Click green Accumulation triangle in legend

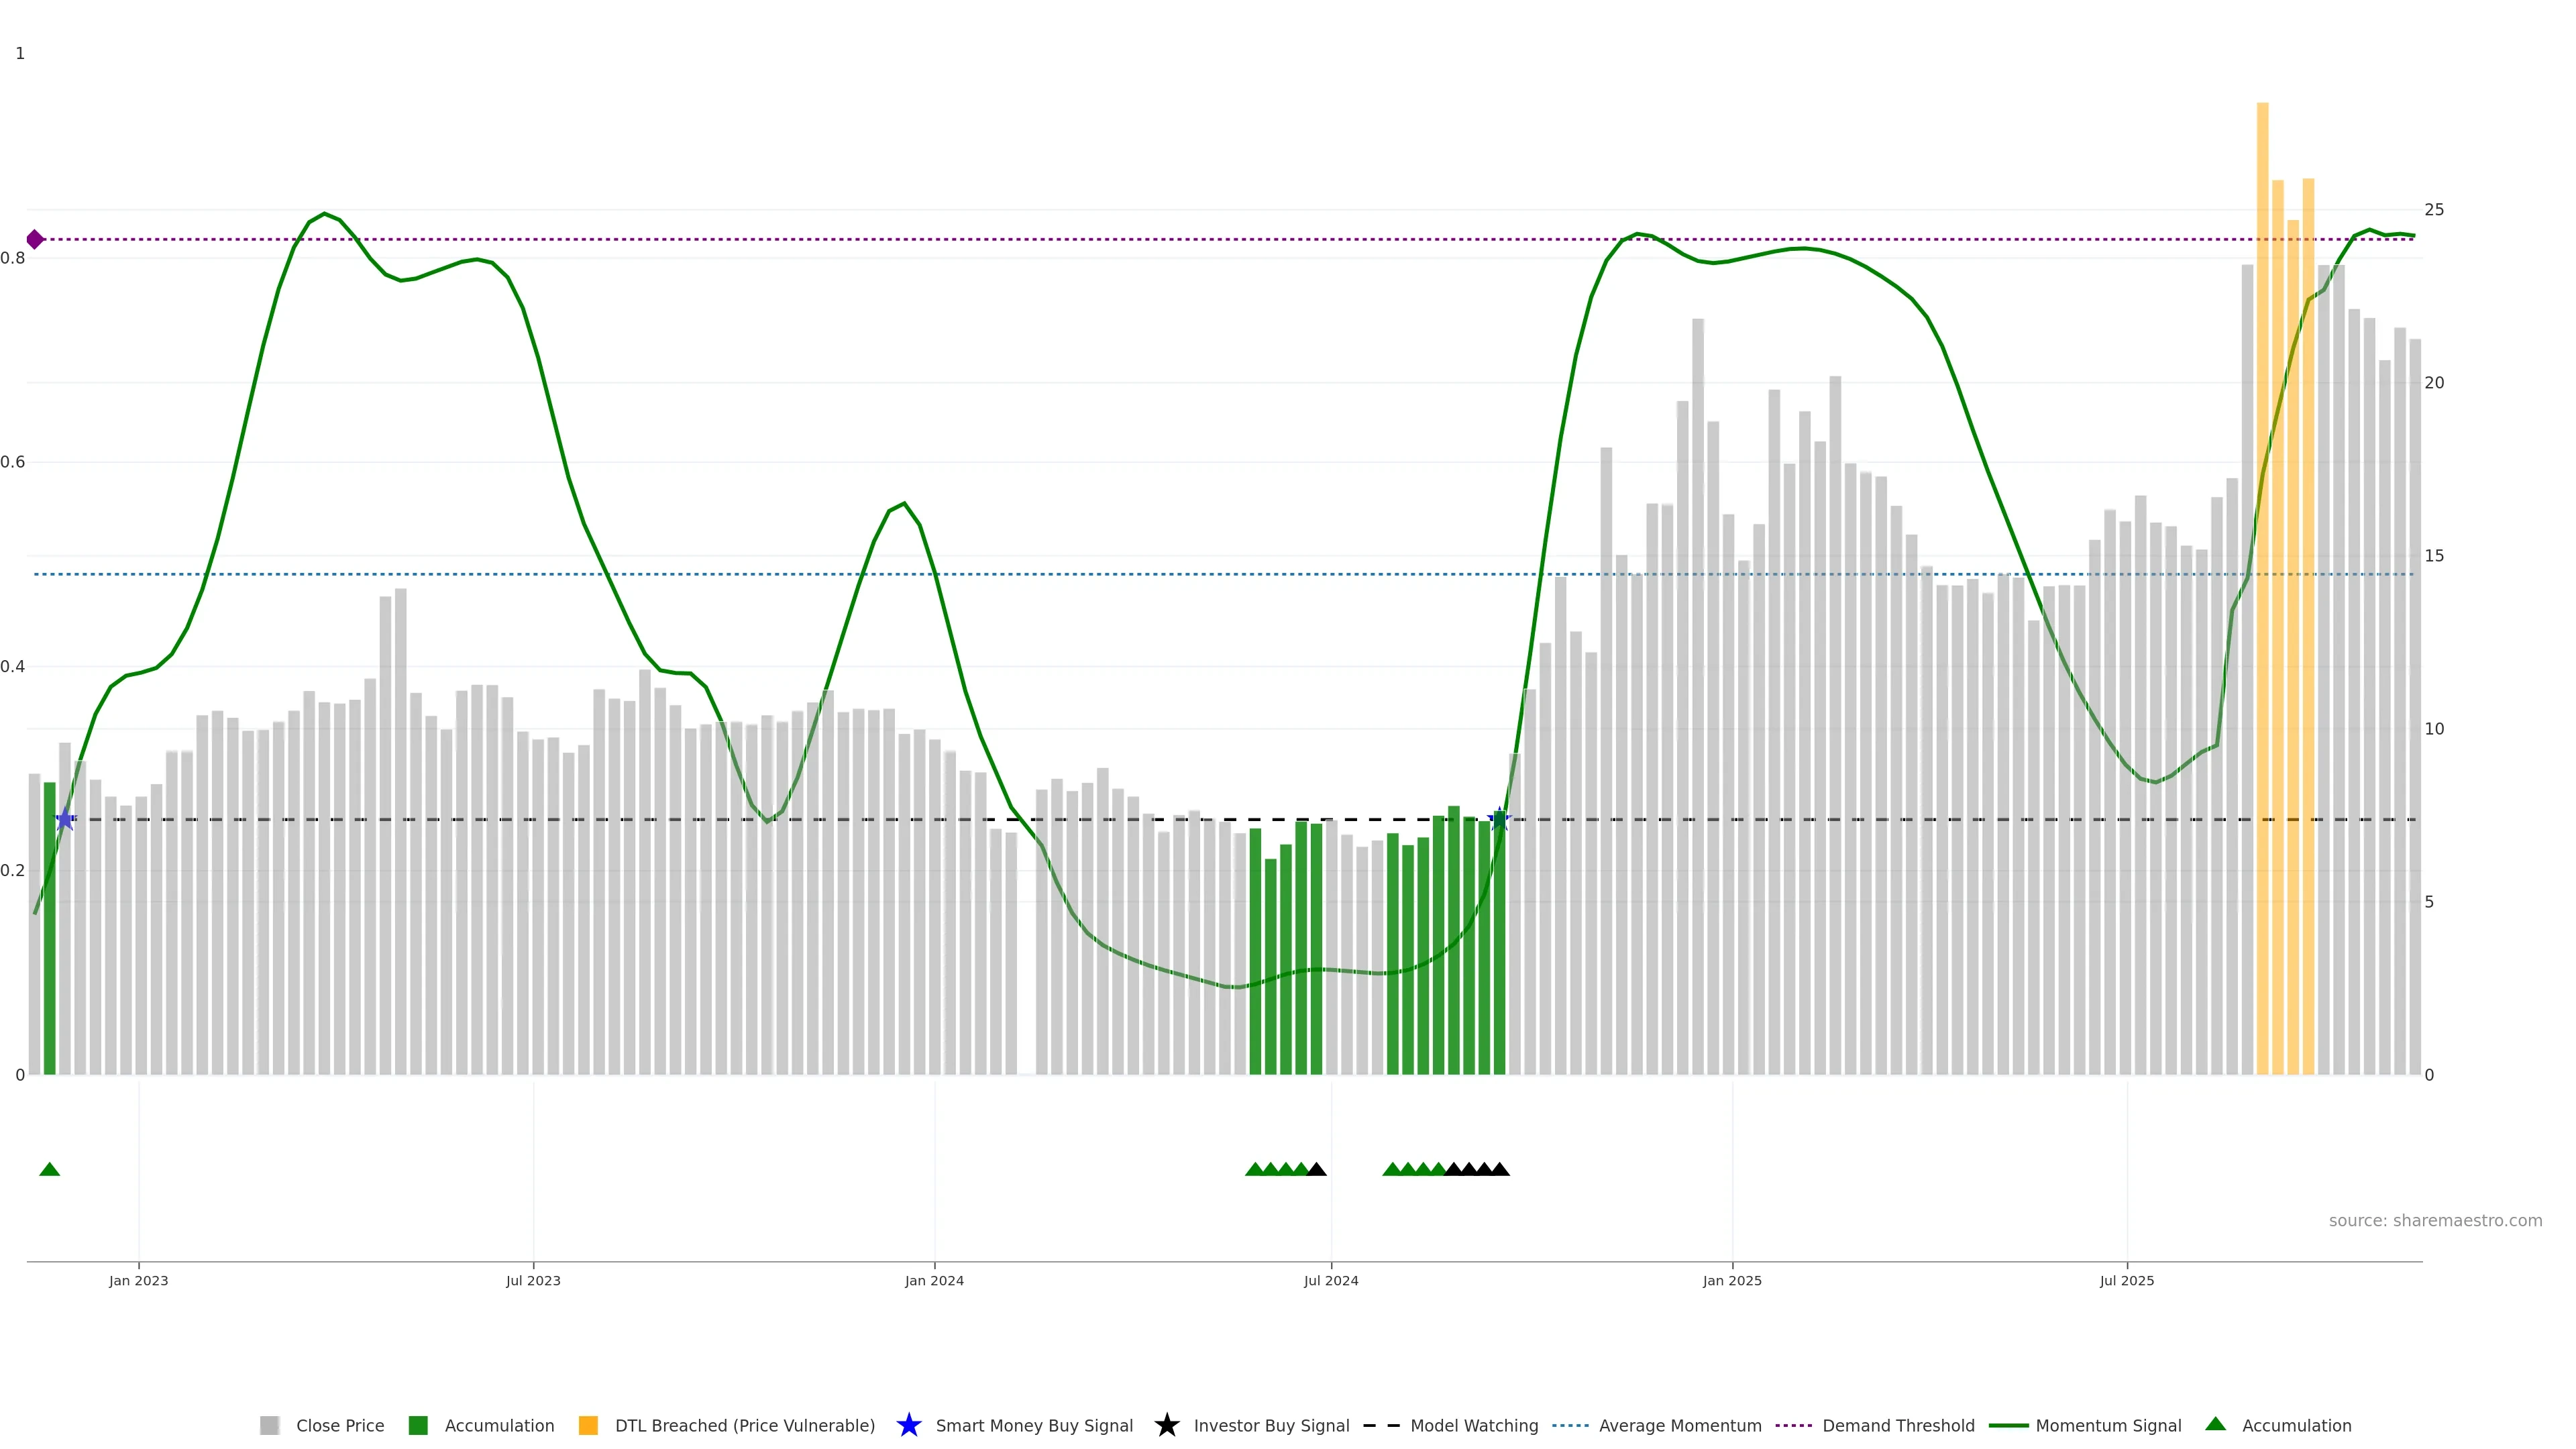coord(2215,1425)
